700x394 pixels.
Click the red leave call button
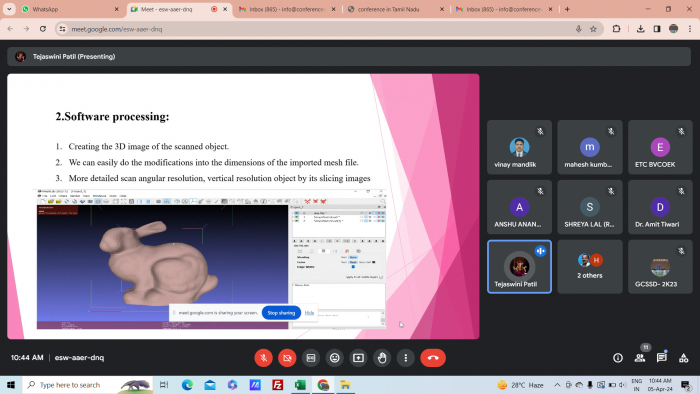(x=433, y=358)
